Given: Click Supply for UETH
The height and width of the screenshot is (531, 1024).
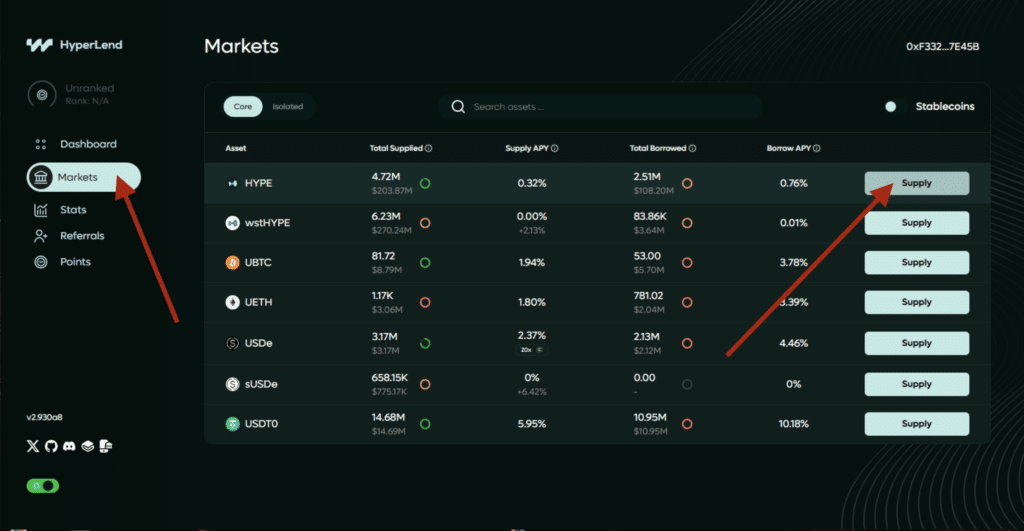Looking at the screenshot, I should (917, 302).
